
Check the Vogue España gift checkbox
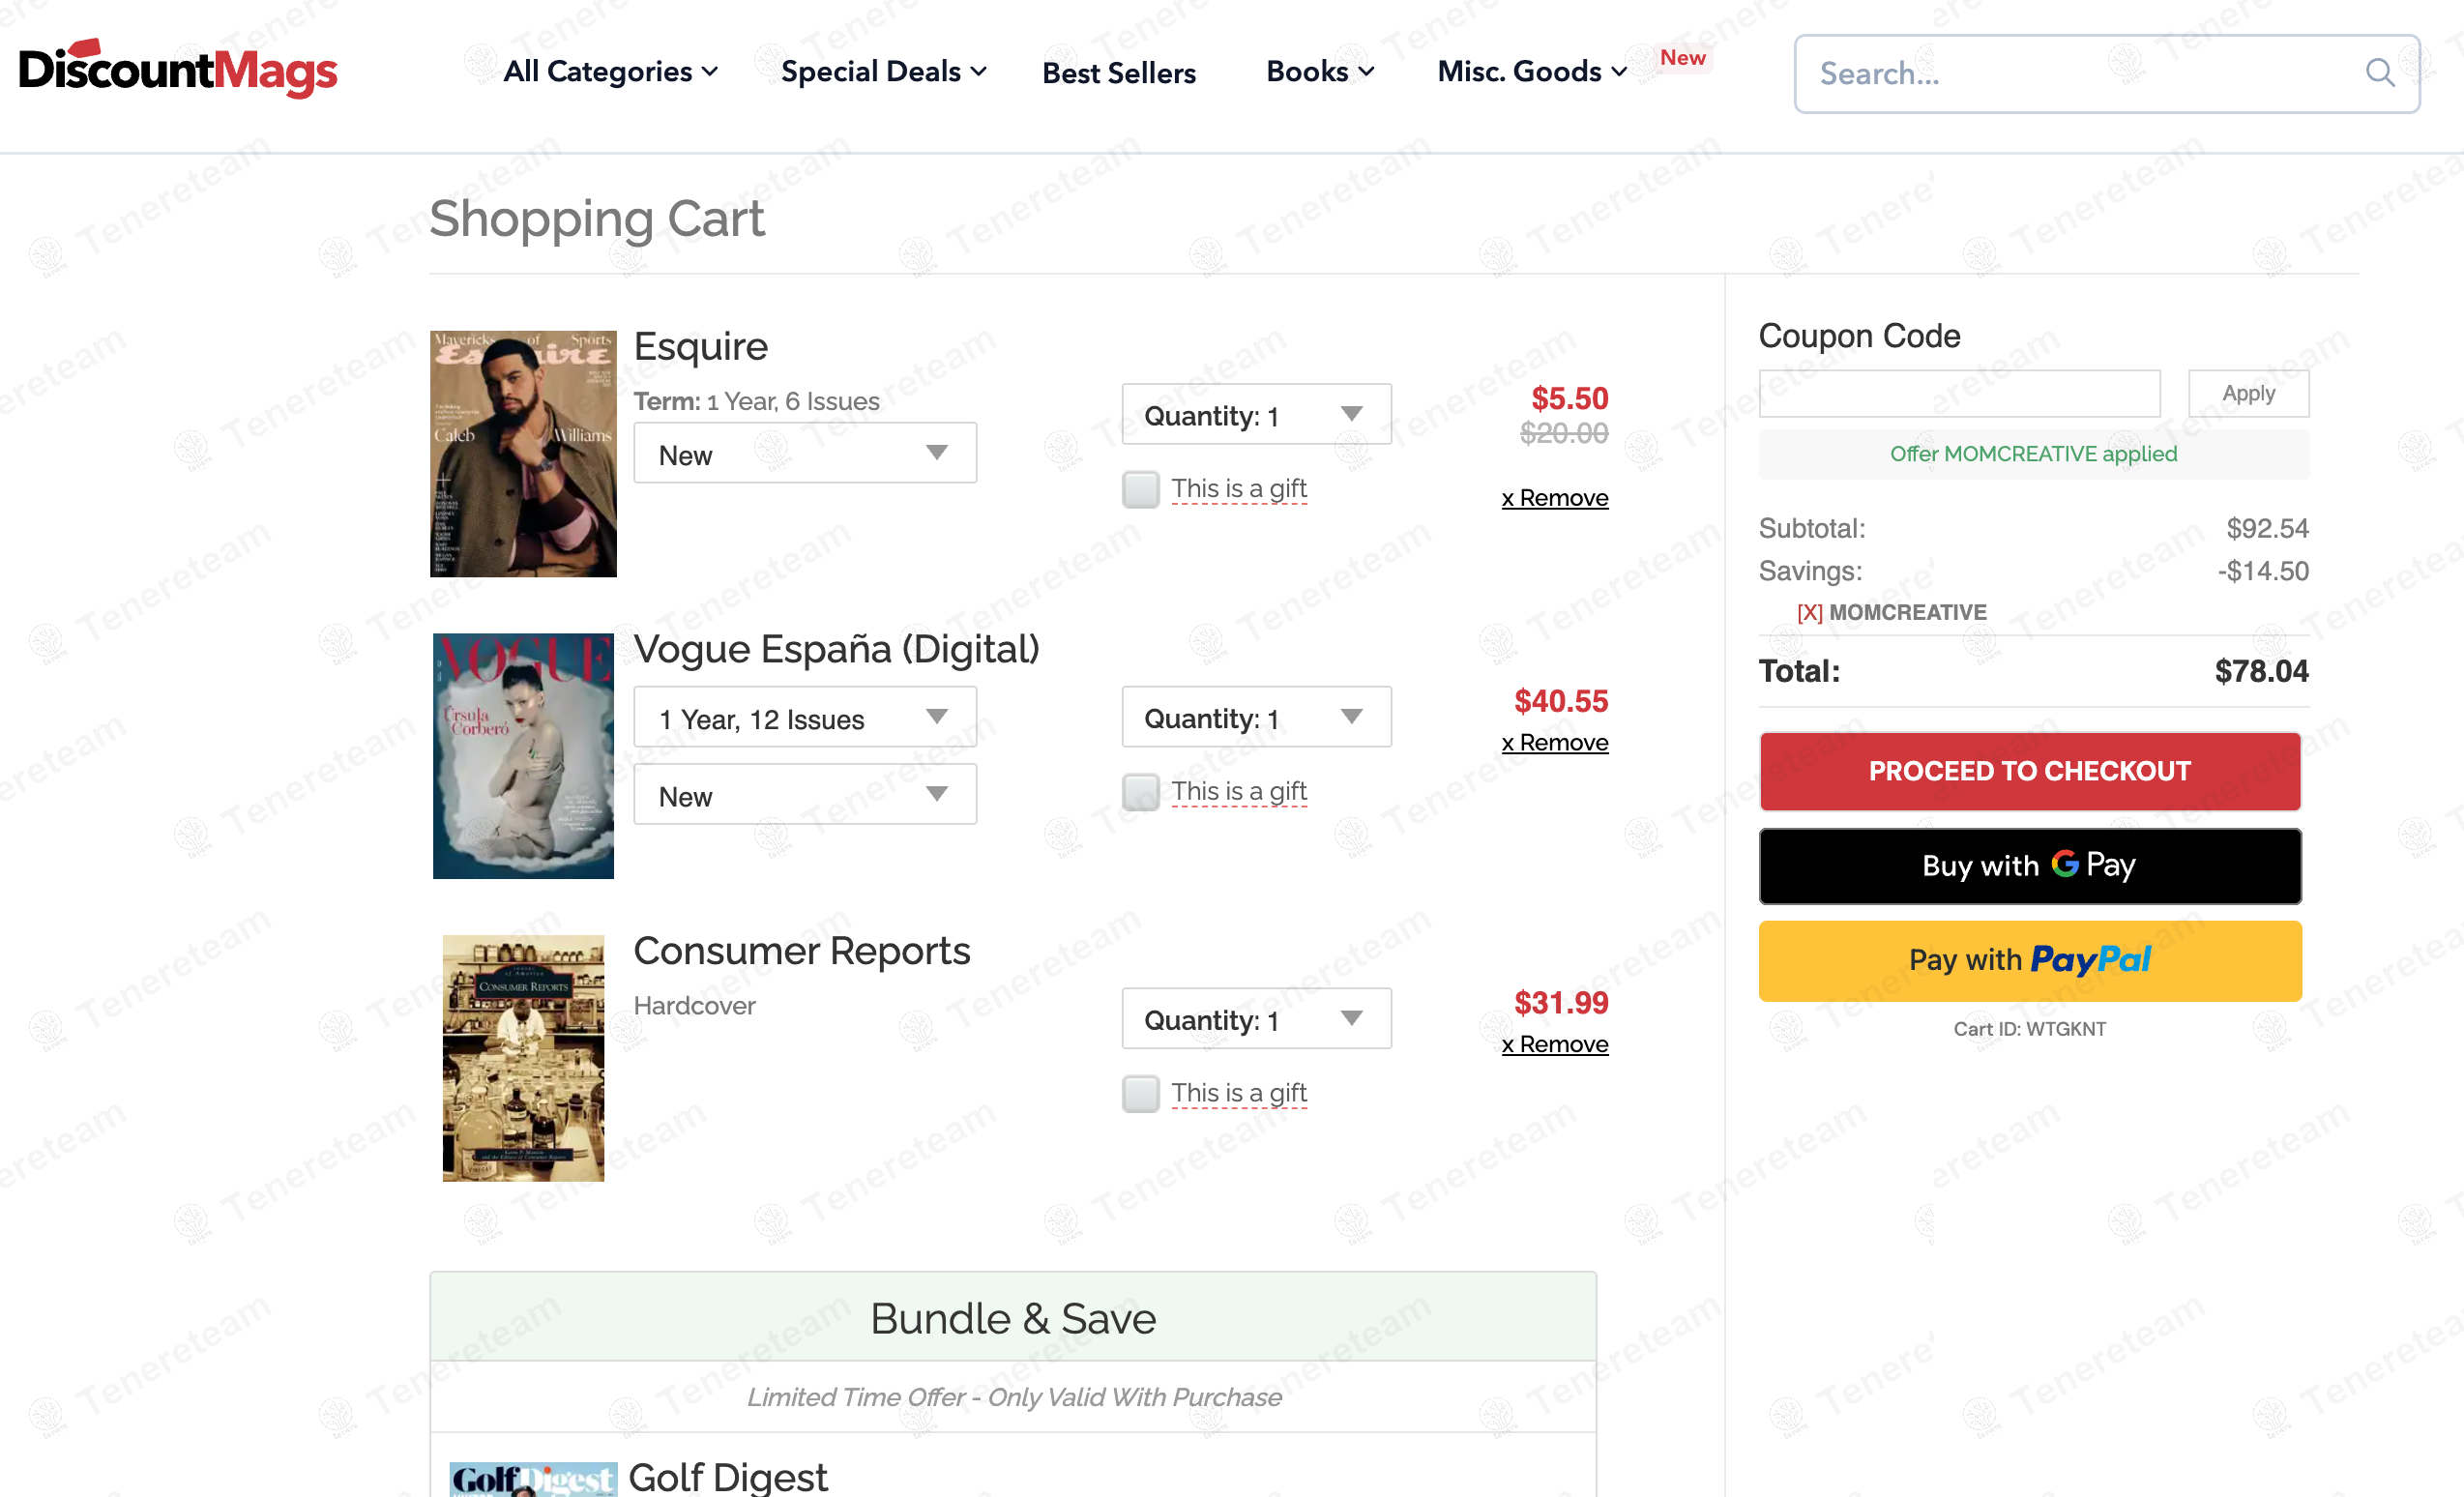coord(1140,791)
